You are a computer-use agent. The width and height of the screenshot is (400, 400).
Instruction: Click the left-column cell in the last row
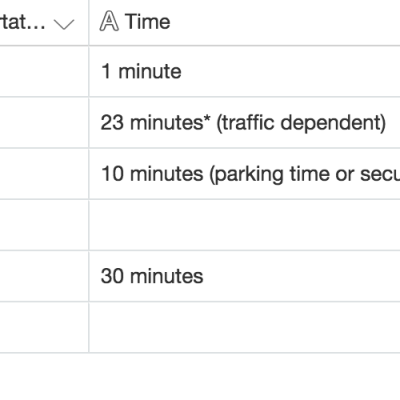[44, 327]
